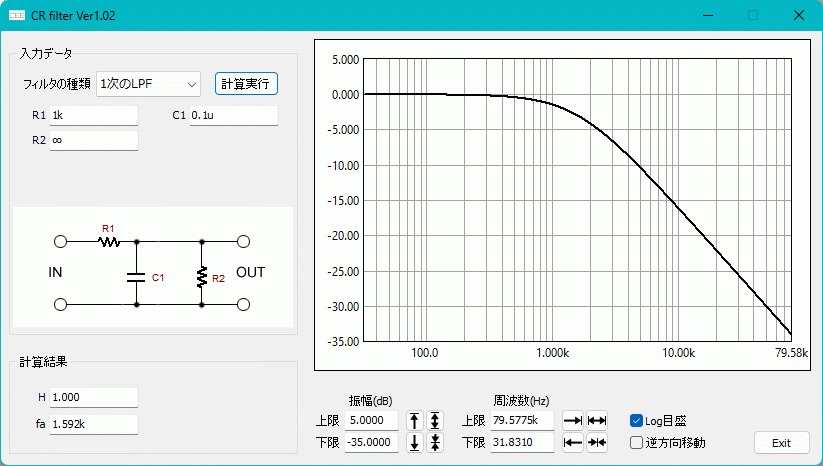Click the Exit button
Viewport: 823px width, 466px height.
pyautogui.click(x=781, y=442)
